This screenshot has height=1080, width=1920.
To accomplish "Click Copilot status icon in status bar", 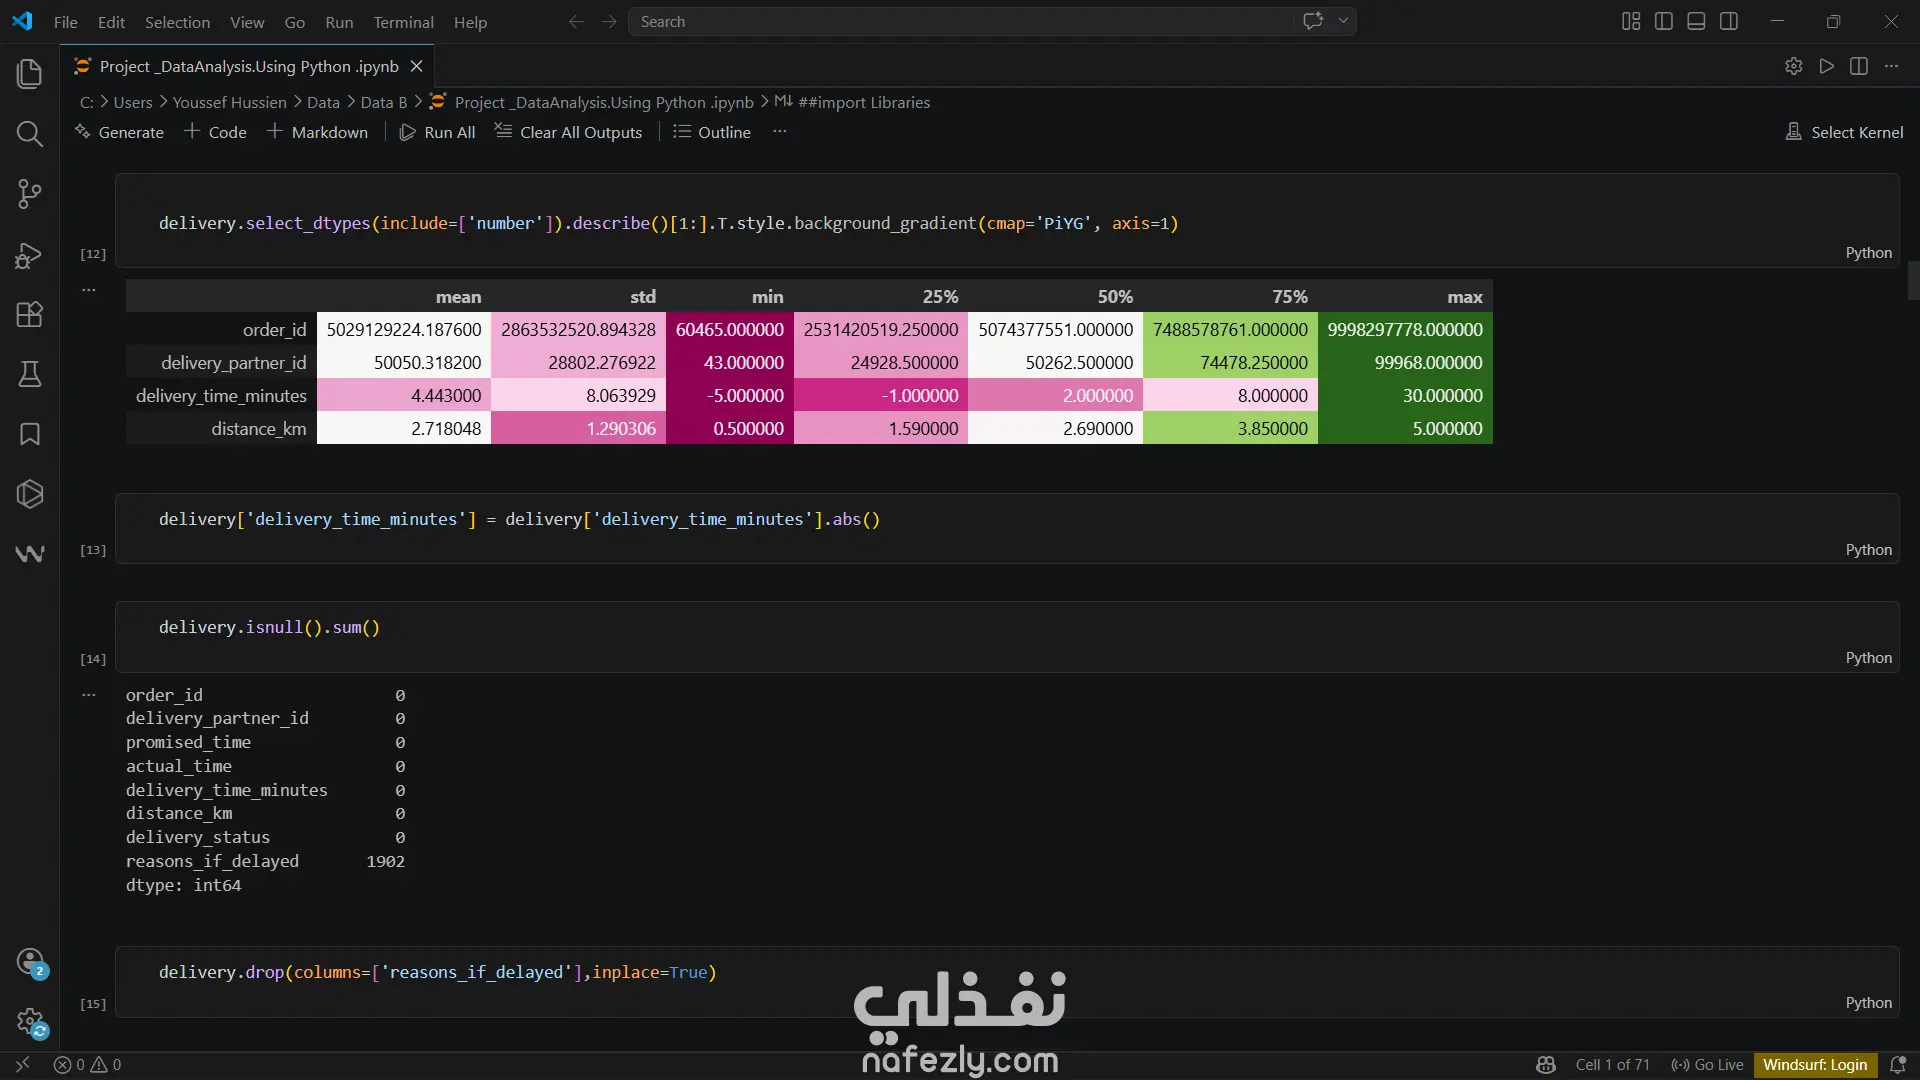I will click(x=1545, y=1065).
